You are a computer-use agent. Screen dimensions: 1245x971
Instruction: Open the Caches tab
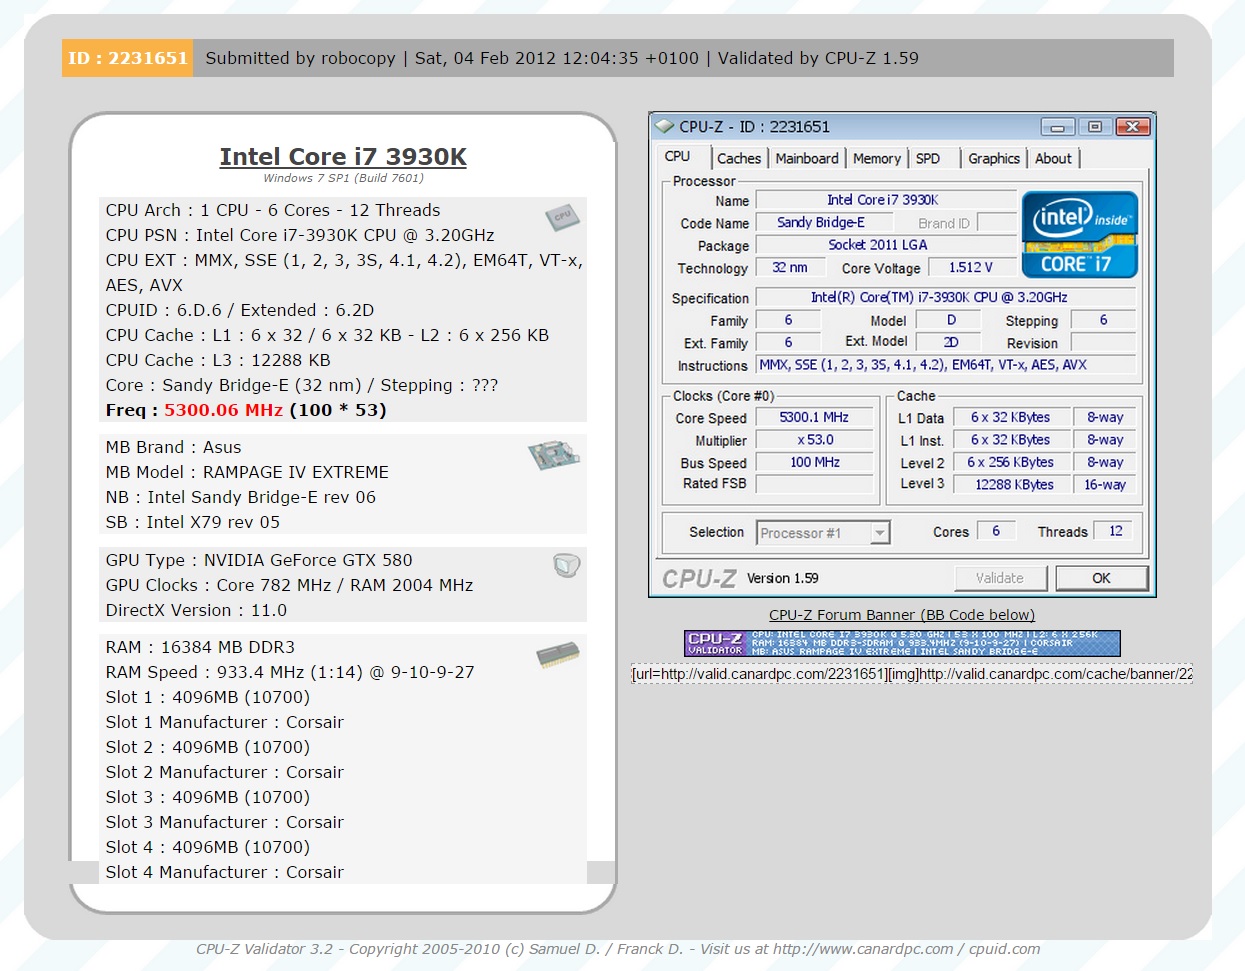(x=739, y=158)
